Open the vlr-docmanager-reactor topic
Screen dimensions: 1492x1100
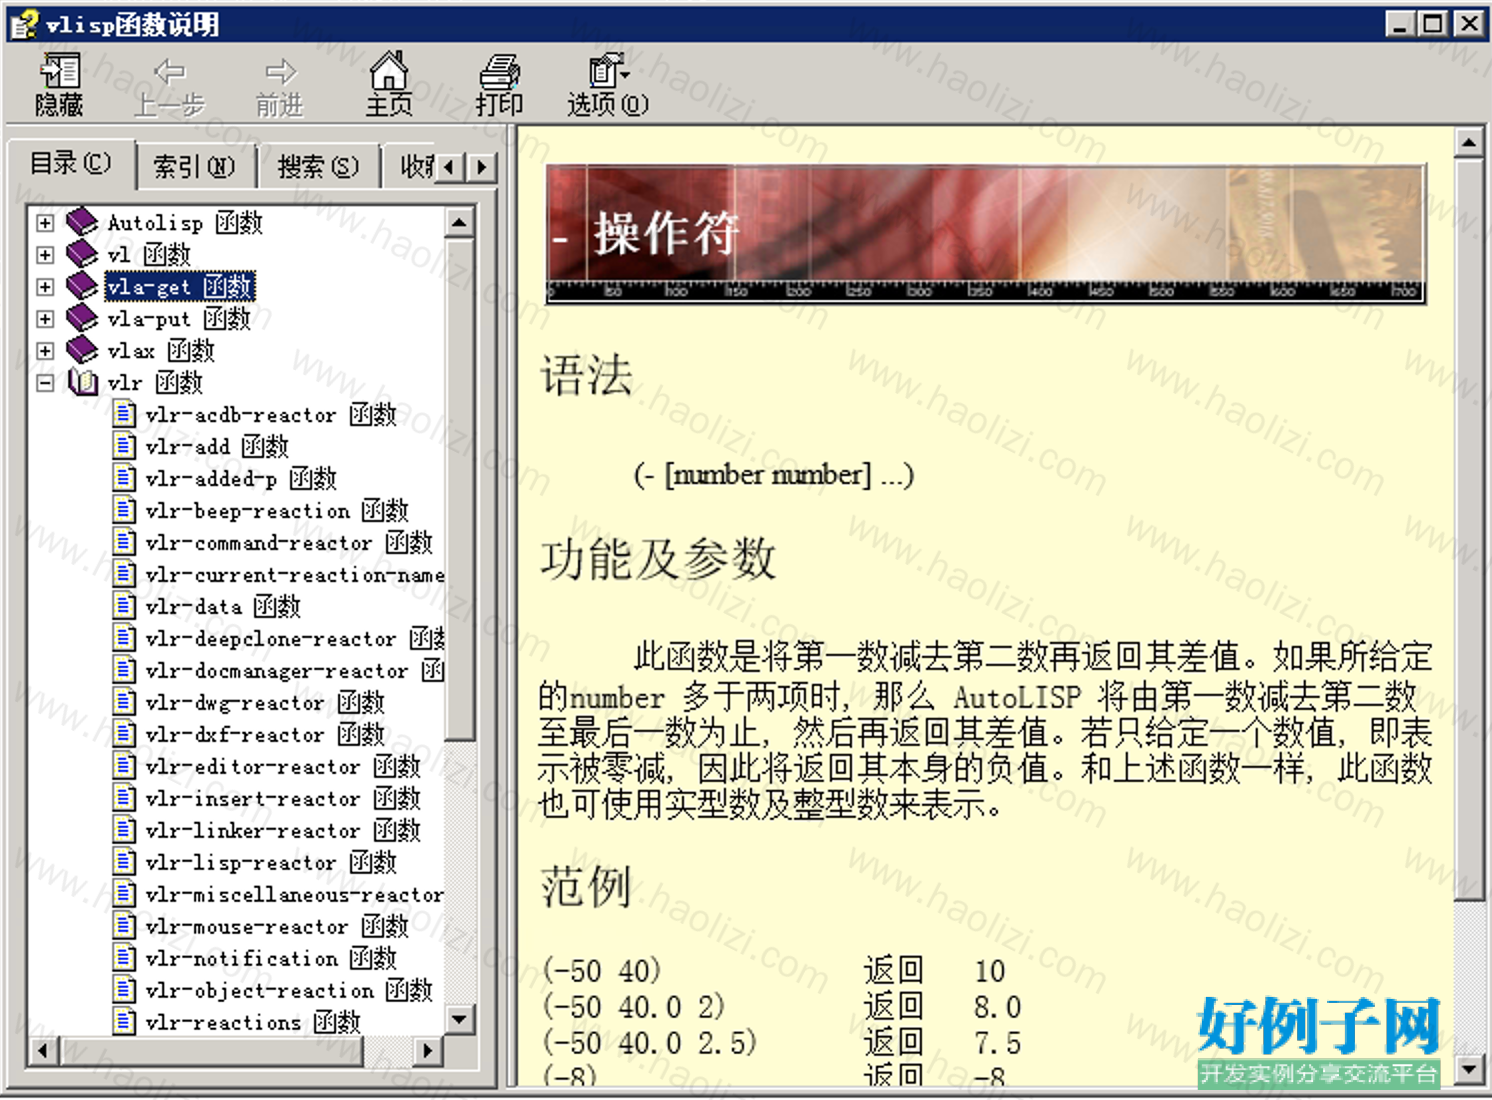(295, 670)
